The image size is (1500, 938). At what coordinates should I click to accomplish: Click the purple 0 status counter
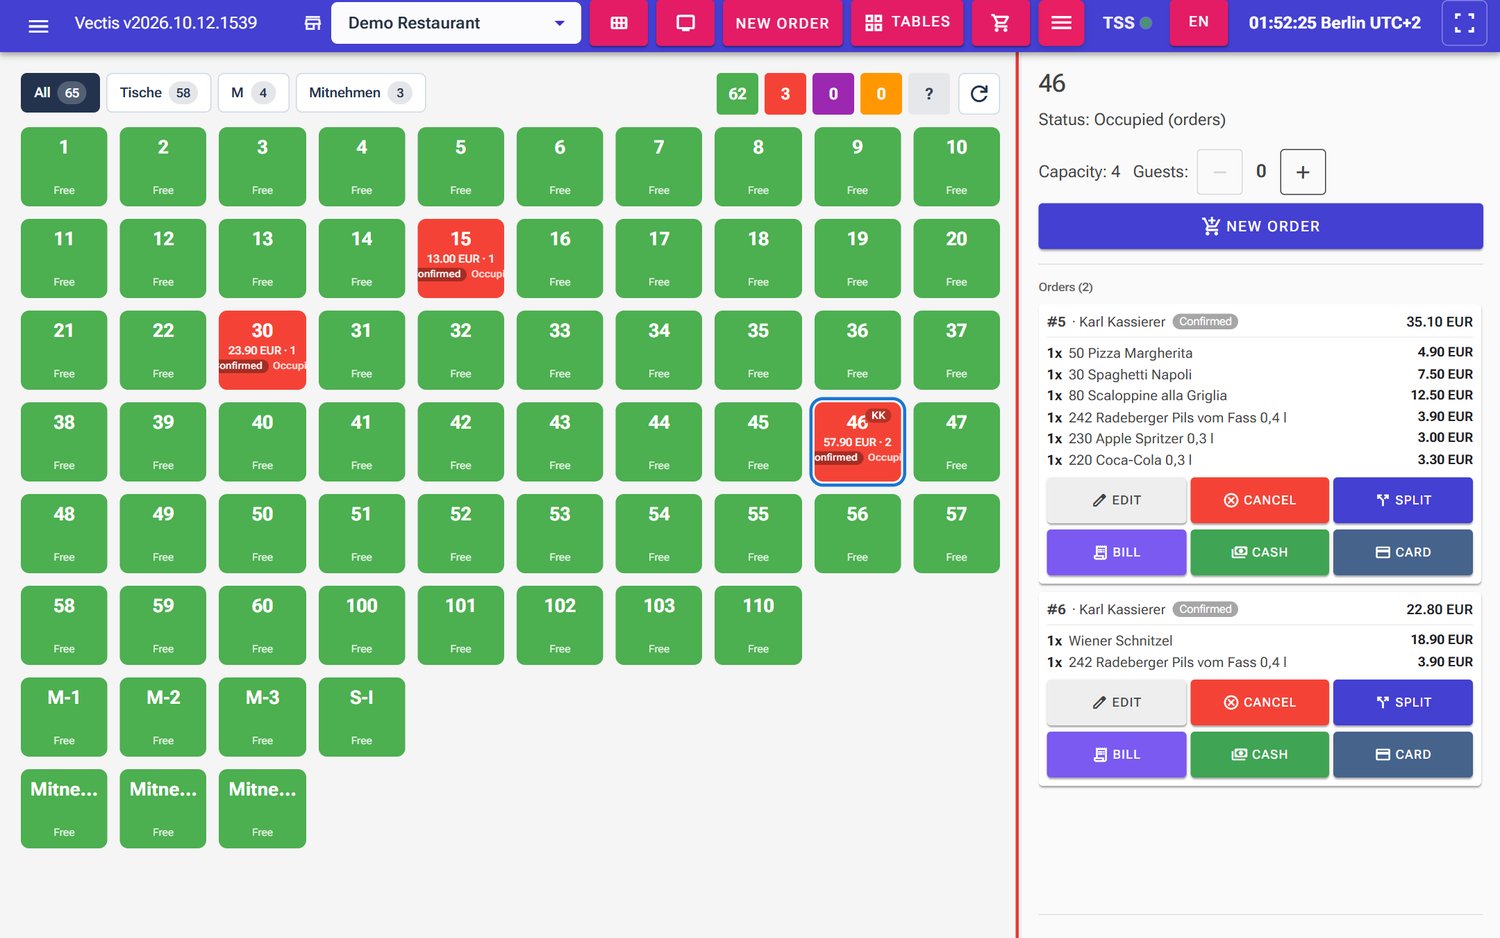833,94
